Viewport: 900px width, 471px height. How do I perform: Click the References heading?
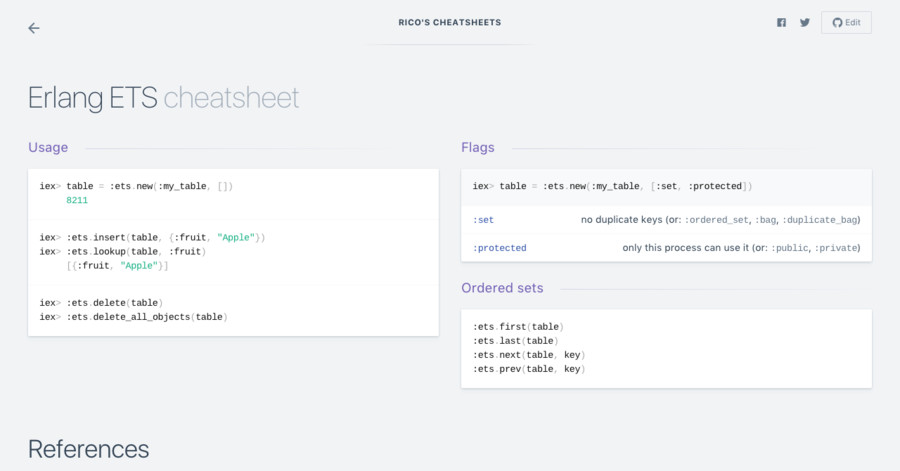pyautogui.click(x=88, y=449)
